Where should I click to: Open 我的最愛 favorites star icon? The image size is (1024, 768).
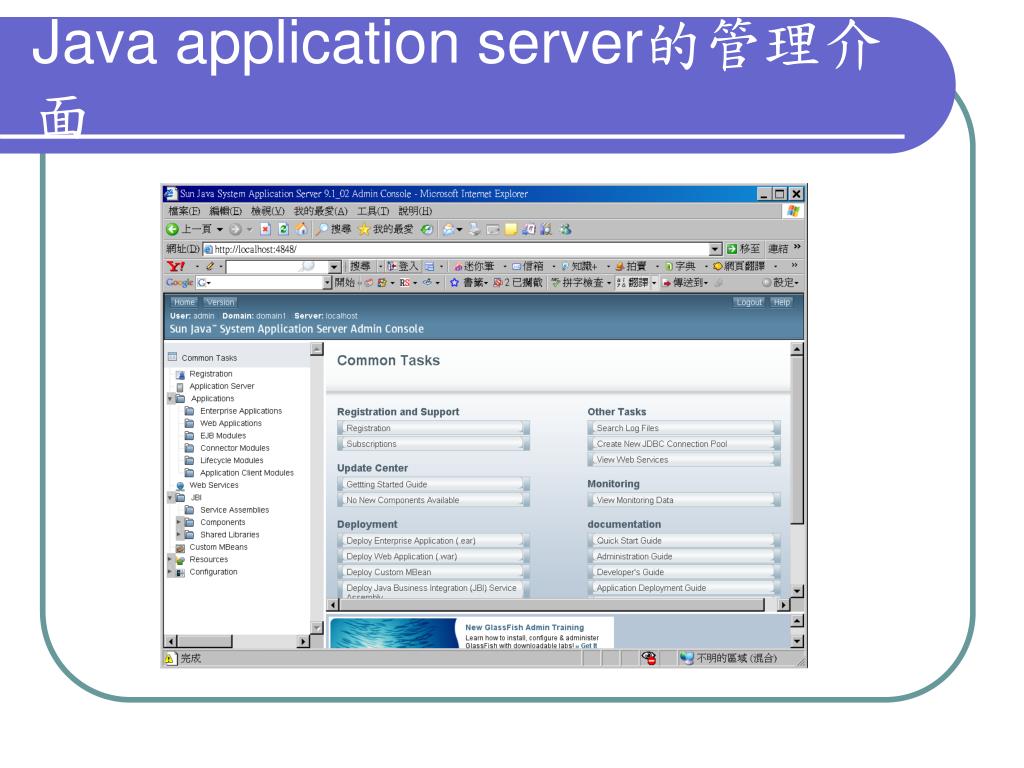click(364, 229)
